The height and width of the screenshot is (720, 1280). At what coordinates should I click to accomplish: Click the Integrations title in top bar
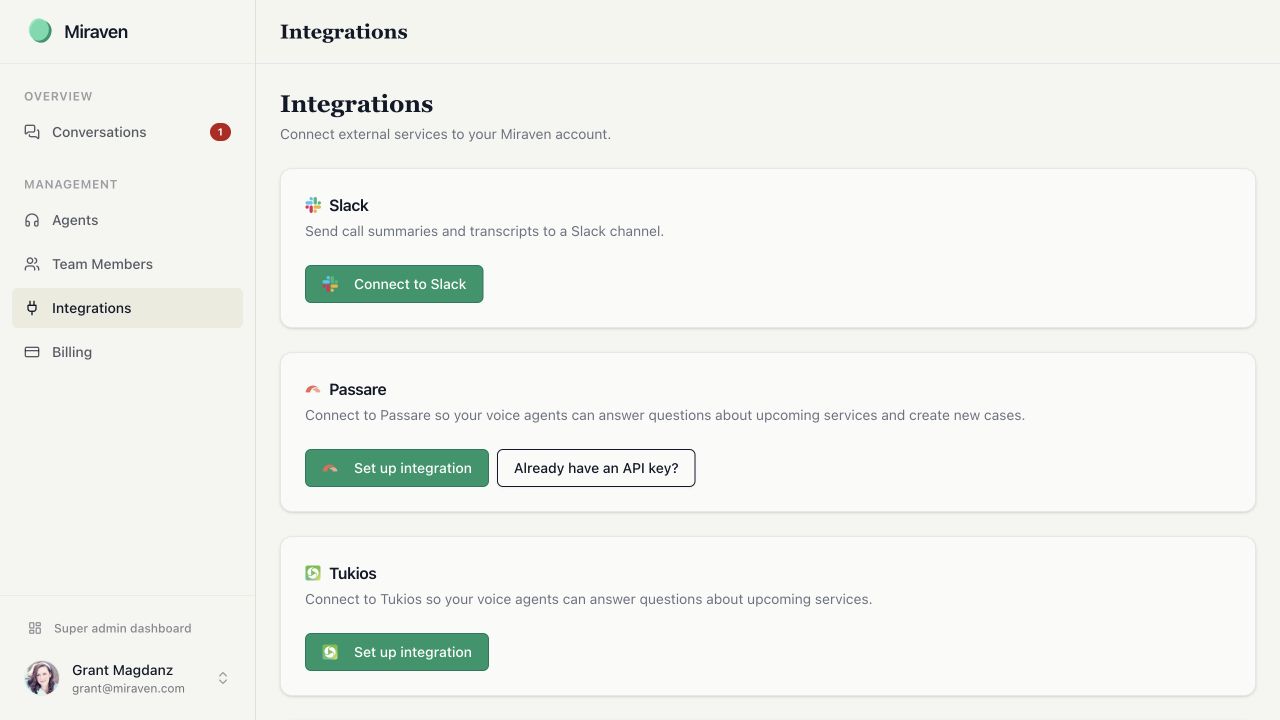[344, 31]
